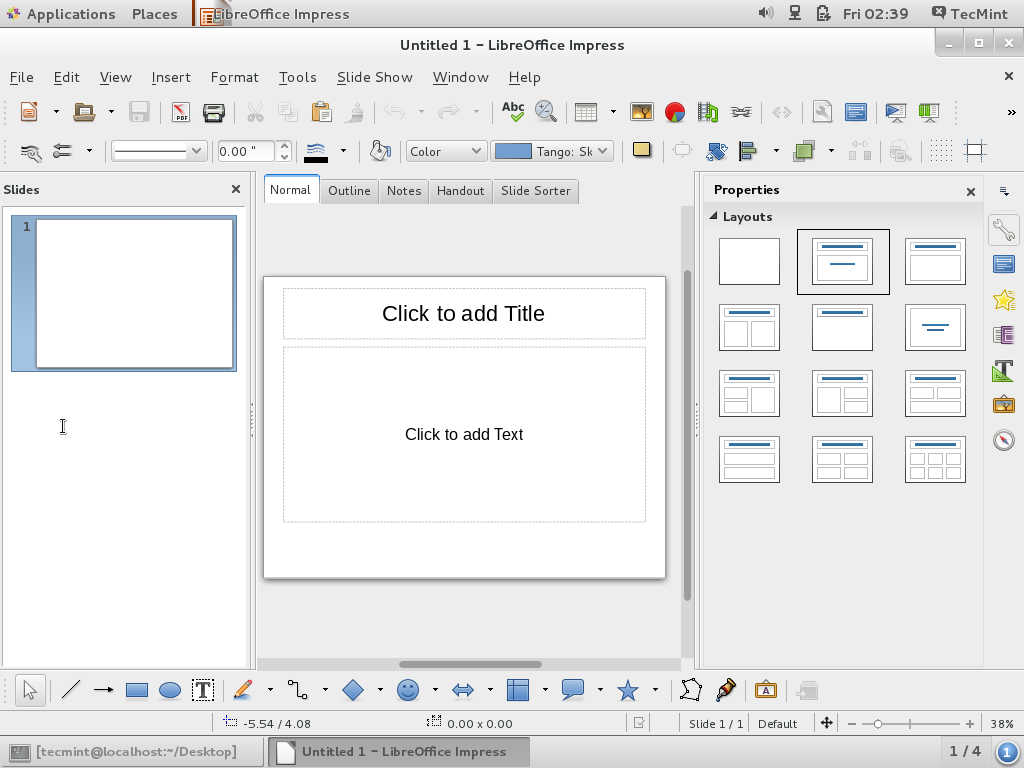The width and height of the screenshot is (1024, 768).
Task: Open the Fontwork Gallery icon
Action: 766,690
